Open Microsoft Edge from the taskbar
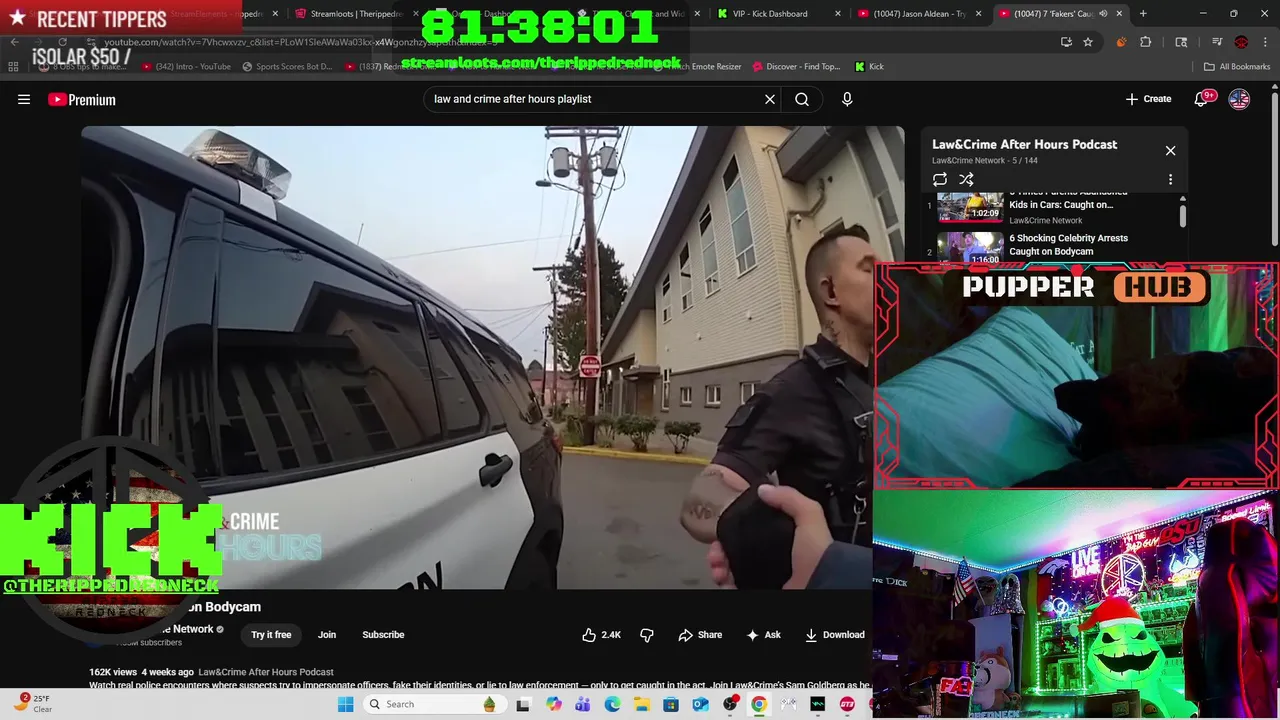This screenshot has width=1280, height=720. tap(612, 704)
